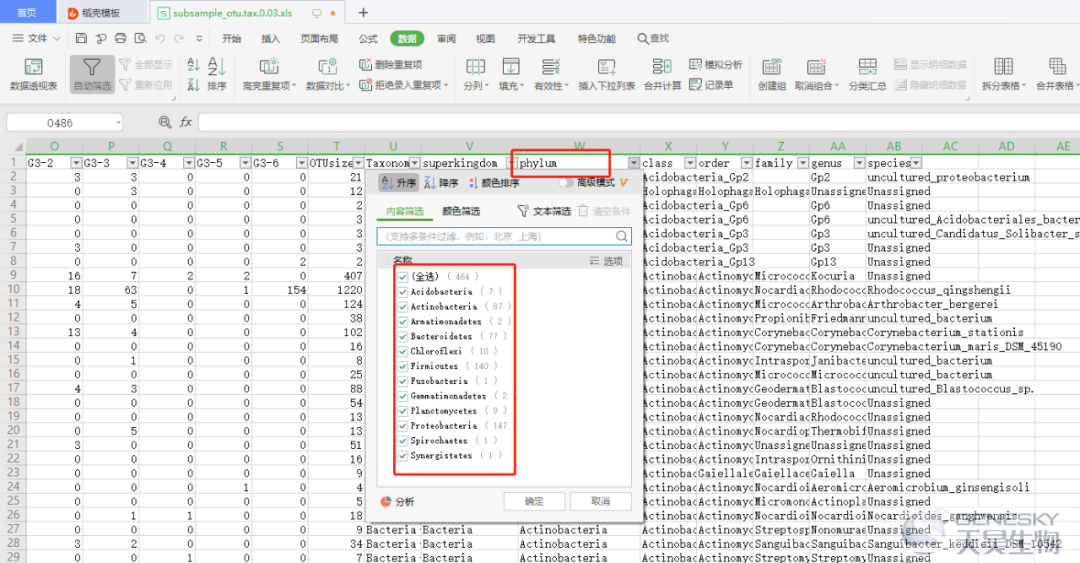The width and height of the screenshot is (1080, 563).
Task: Click the search magnifier in filter search box
Action: point(621,236)
